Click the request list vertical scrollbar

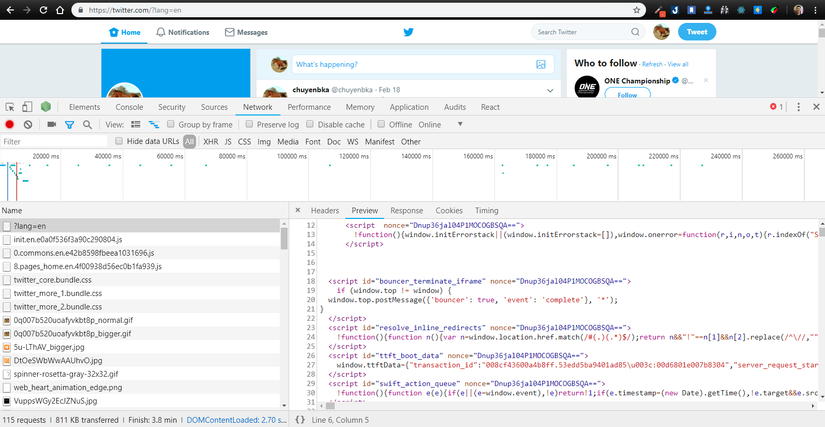pos(284,238)
